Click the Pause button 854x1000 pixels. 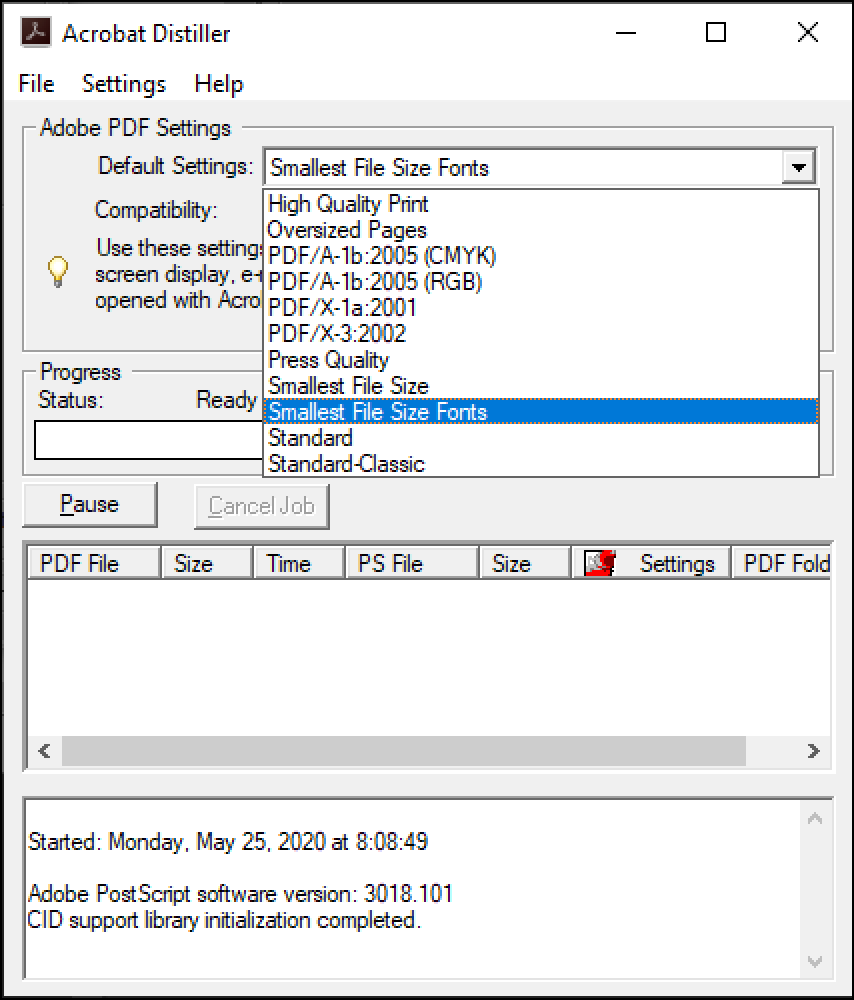(90, 504)
